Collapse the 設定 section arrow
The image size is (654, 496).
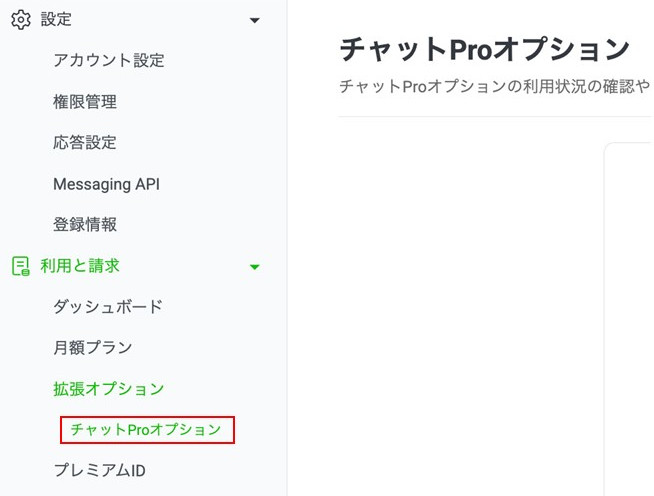255,21
